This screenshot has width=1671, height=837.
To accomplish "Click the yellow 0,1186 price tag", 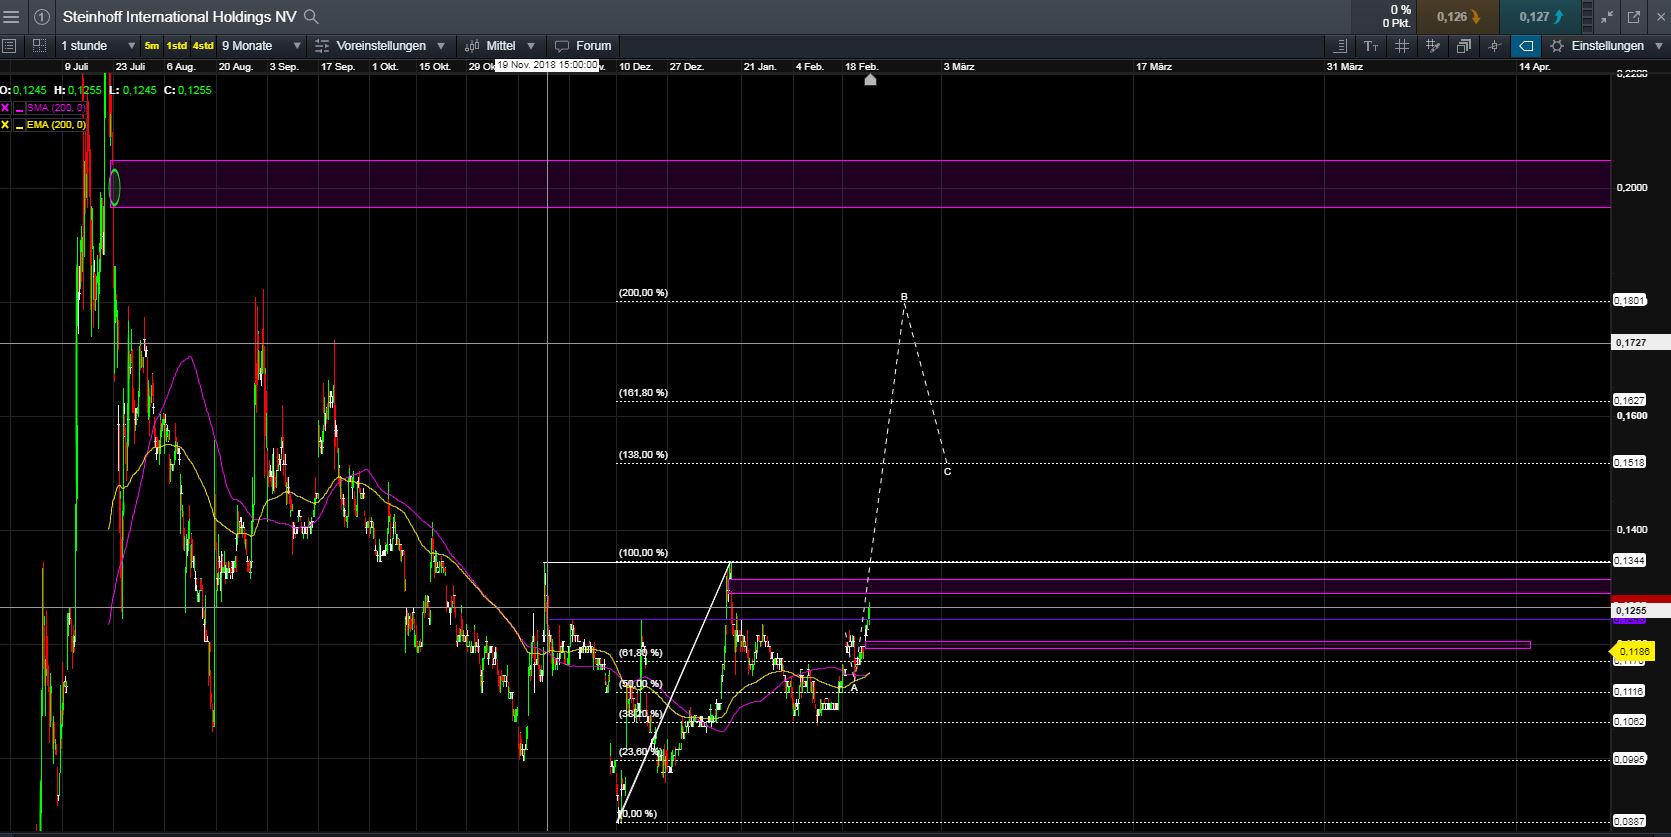I will 1631,652.
